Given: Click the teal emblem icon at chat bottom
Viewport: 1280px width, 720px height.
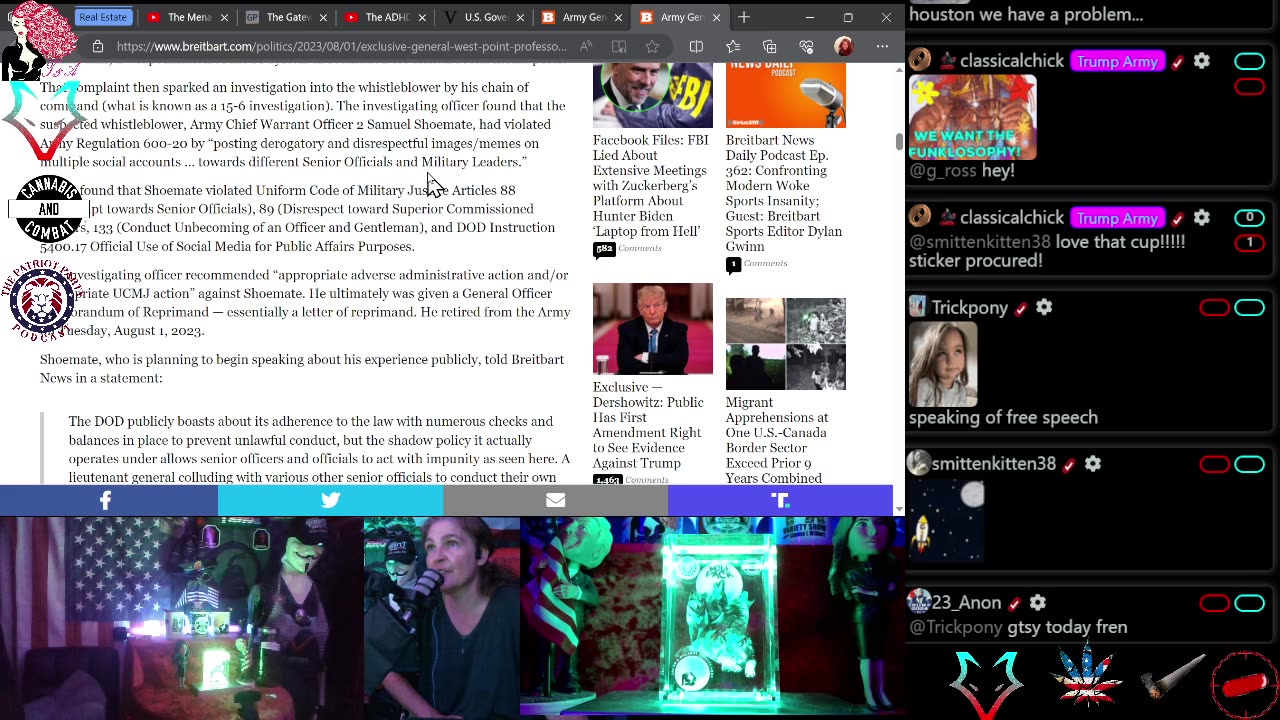Looking at the screenshot, I should (988, 684).
